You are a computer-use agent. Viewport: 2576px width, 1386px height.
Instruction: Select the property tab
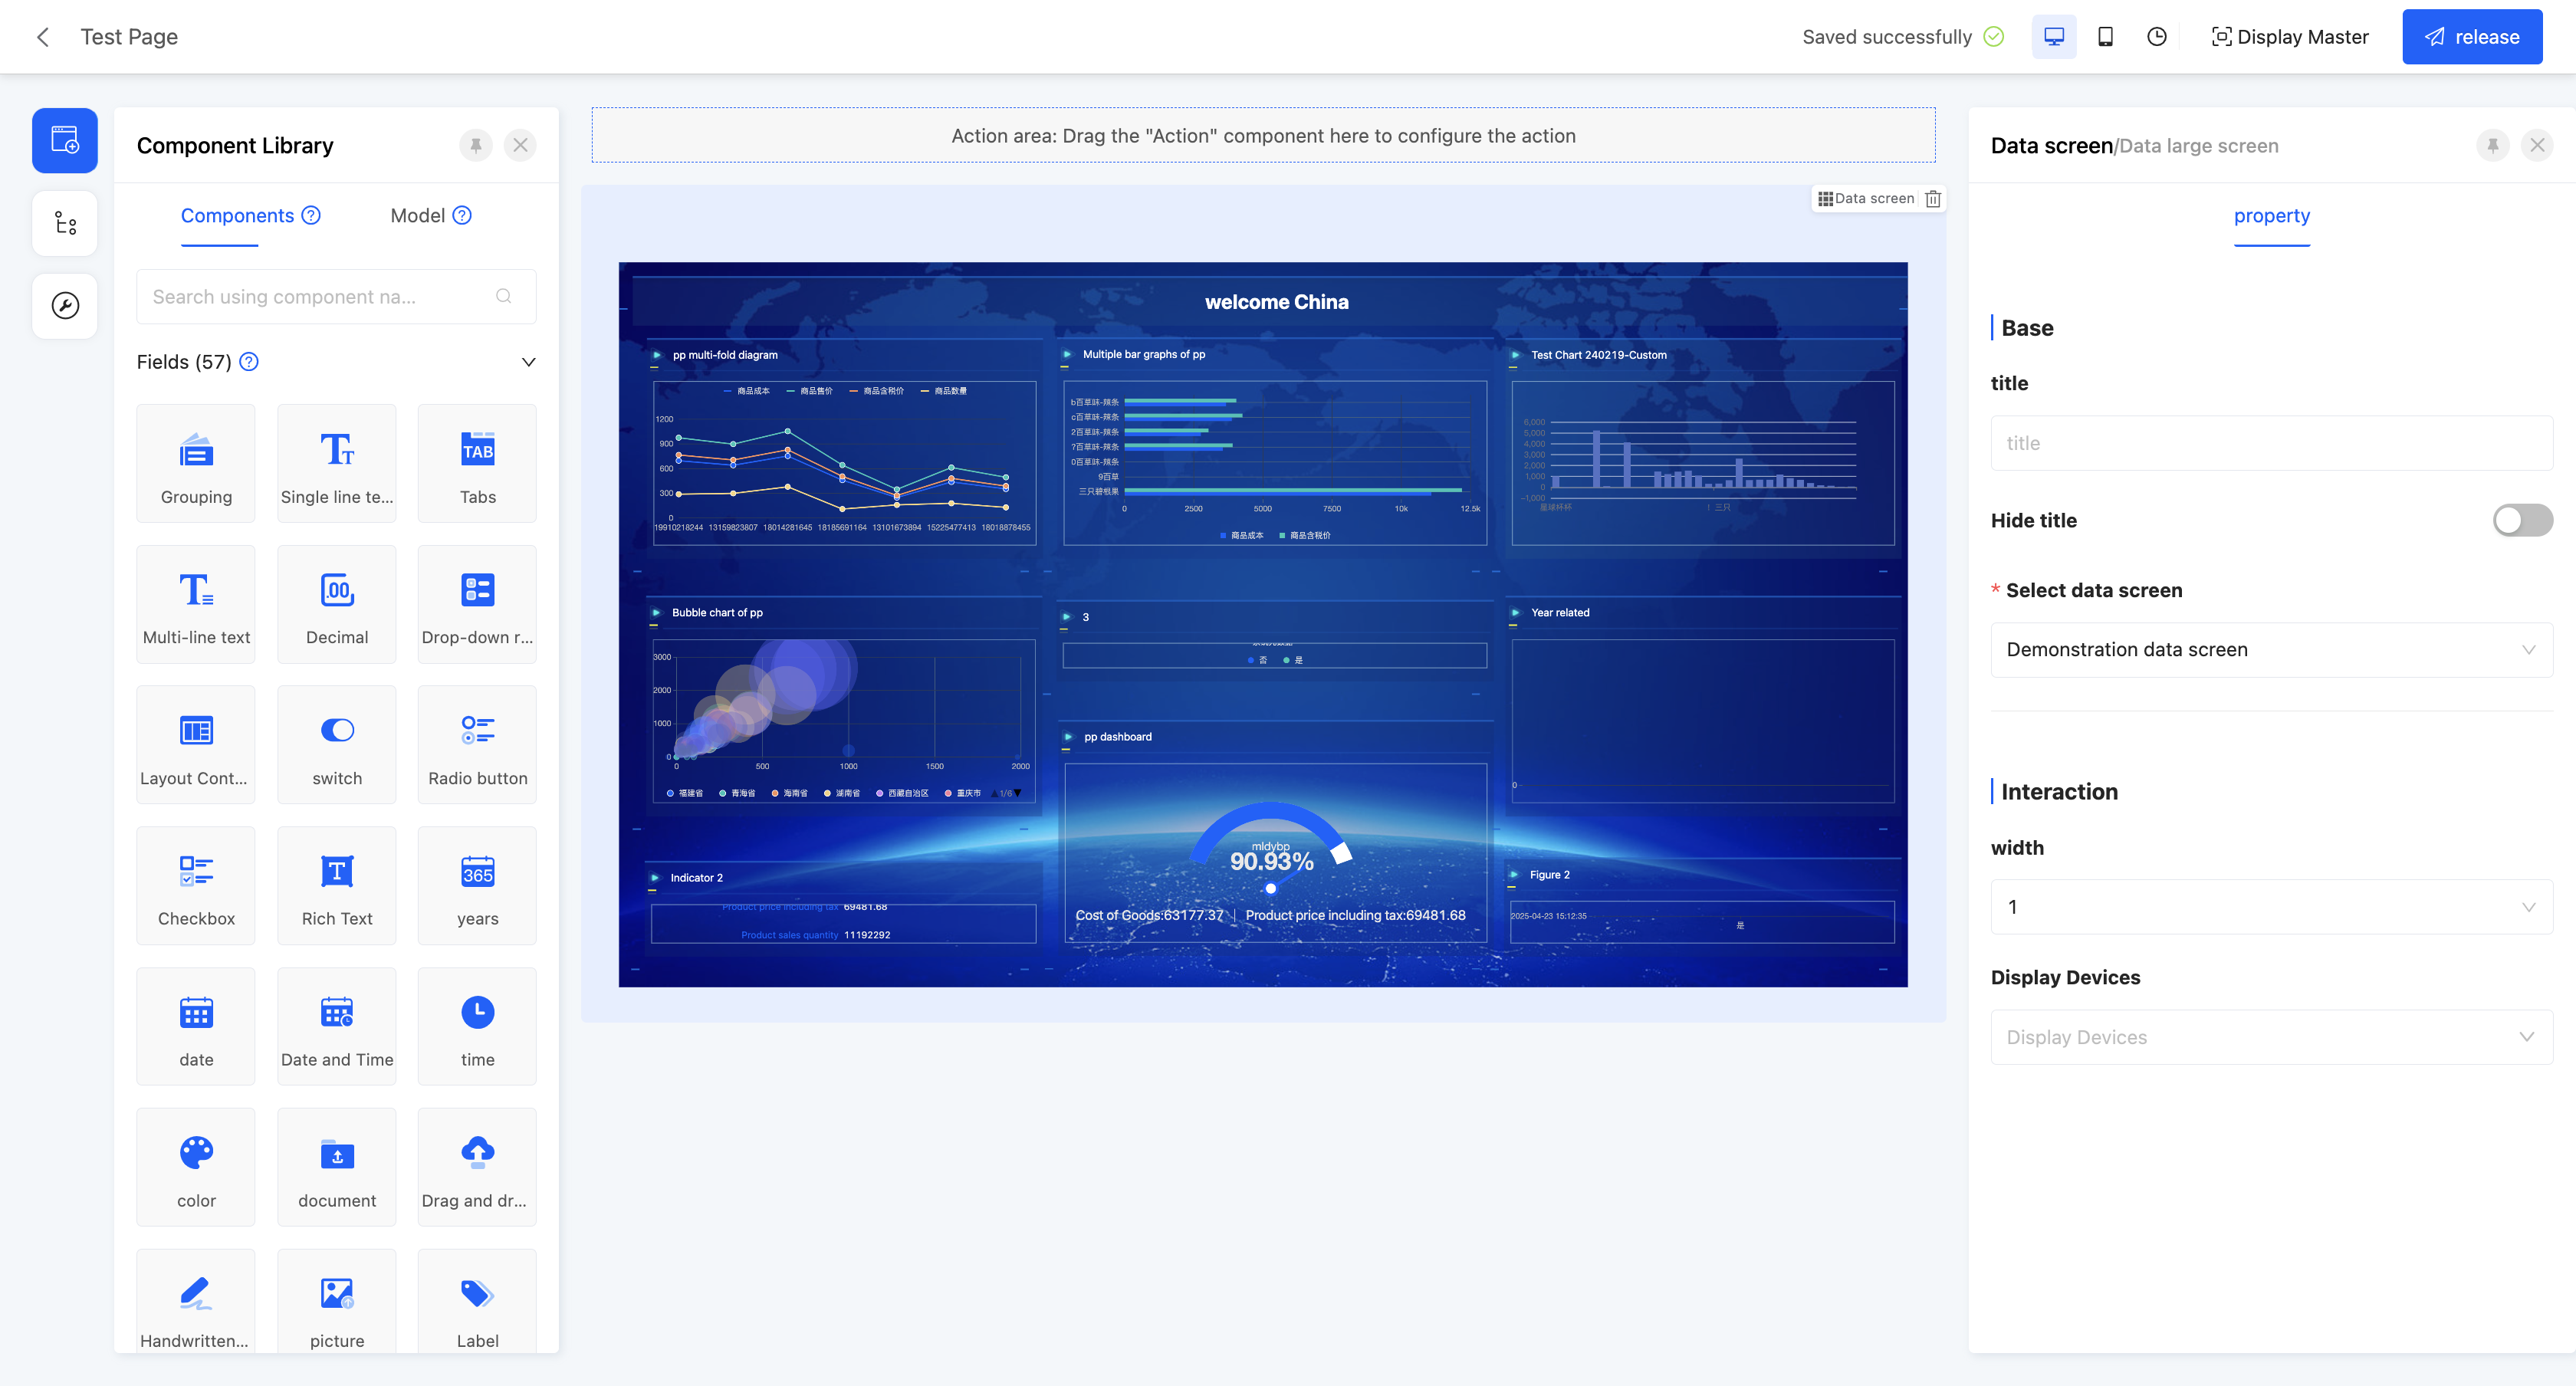click(x=2271, y=216)
